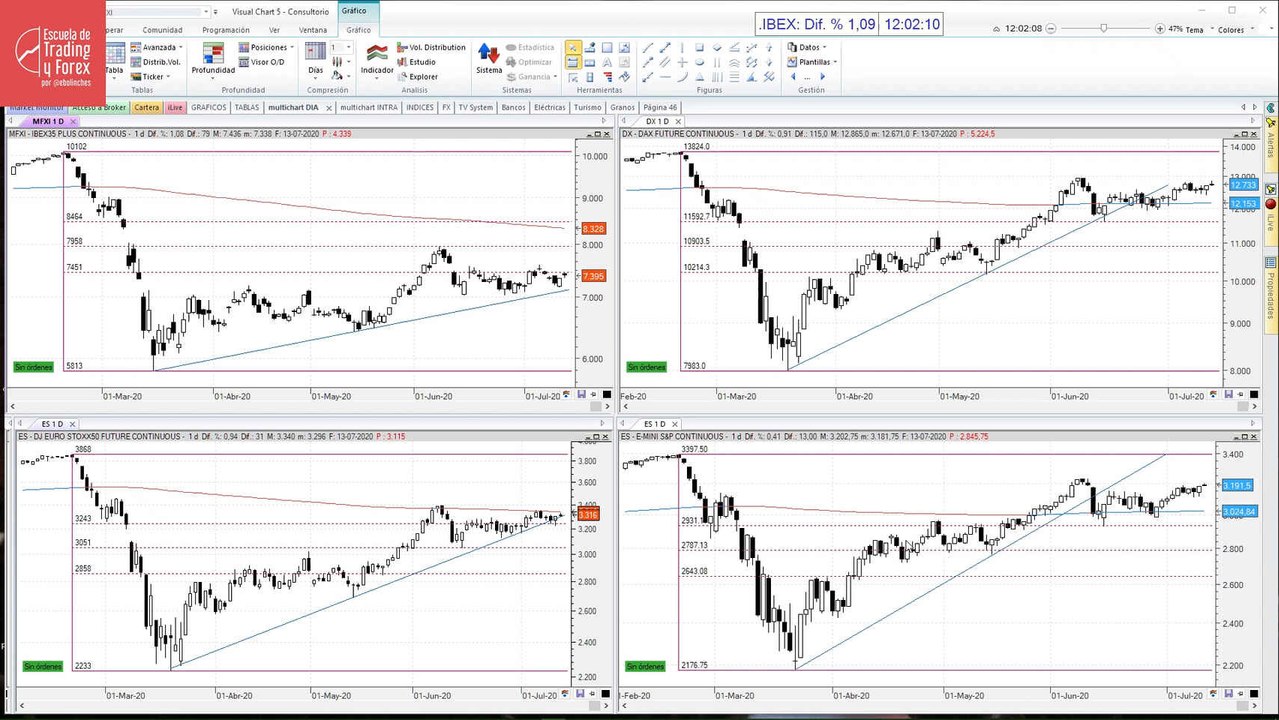
Task: Open the Ventana ribbon tab
Action: (313, 30)
